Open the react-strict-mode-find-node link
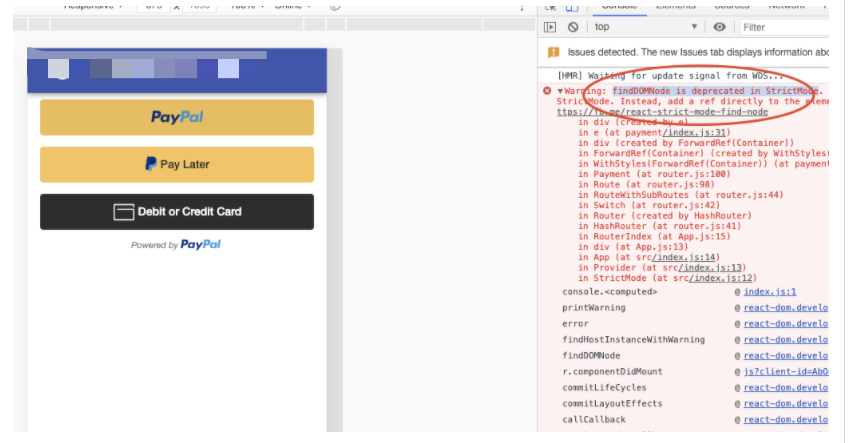 662,112
